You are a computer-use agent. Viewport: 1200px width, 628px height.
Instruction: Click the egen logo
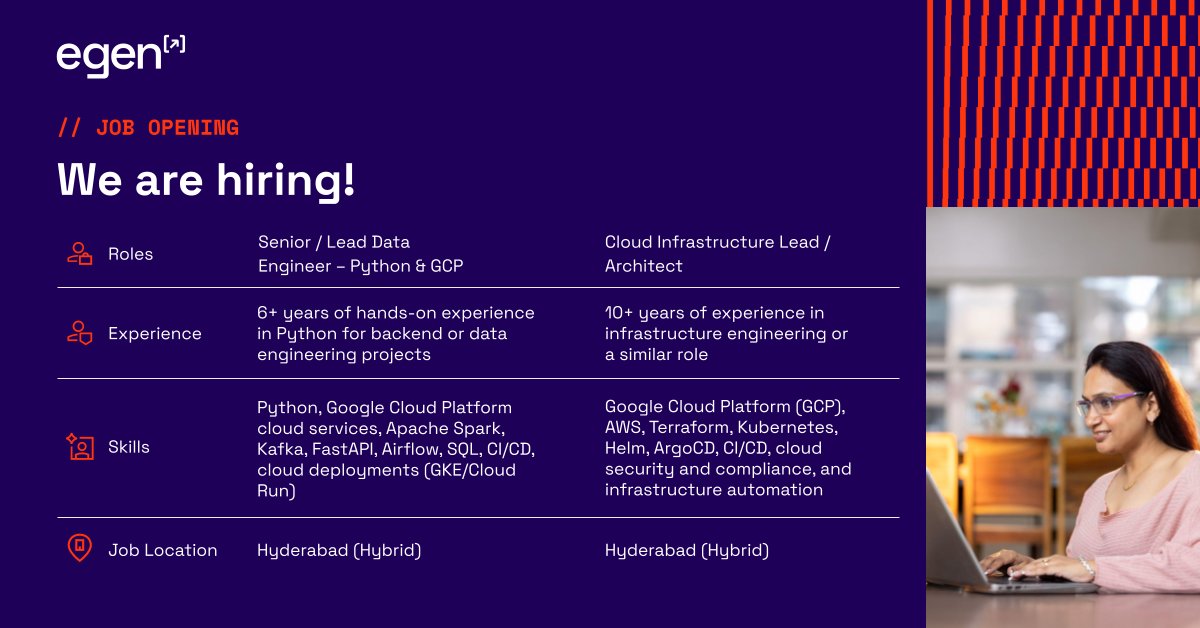click(121, 57)
